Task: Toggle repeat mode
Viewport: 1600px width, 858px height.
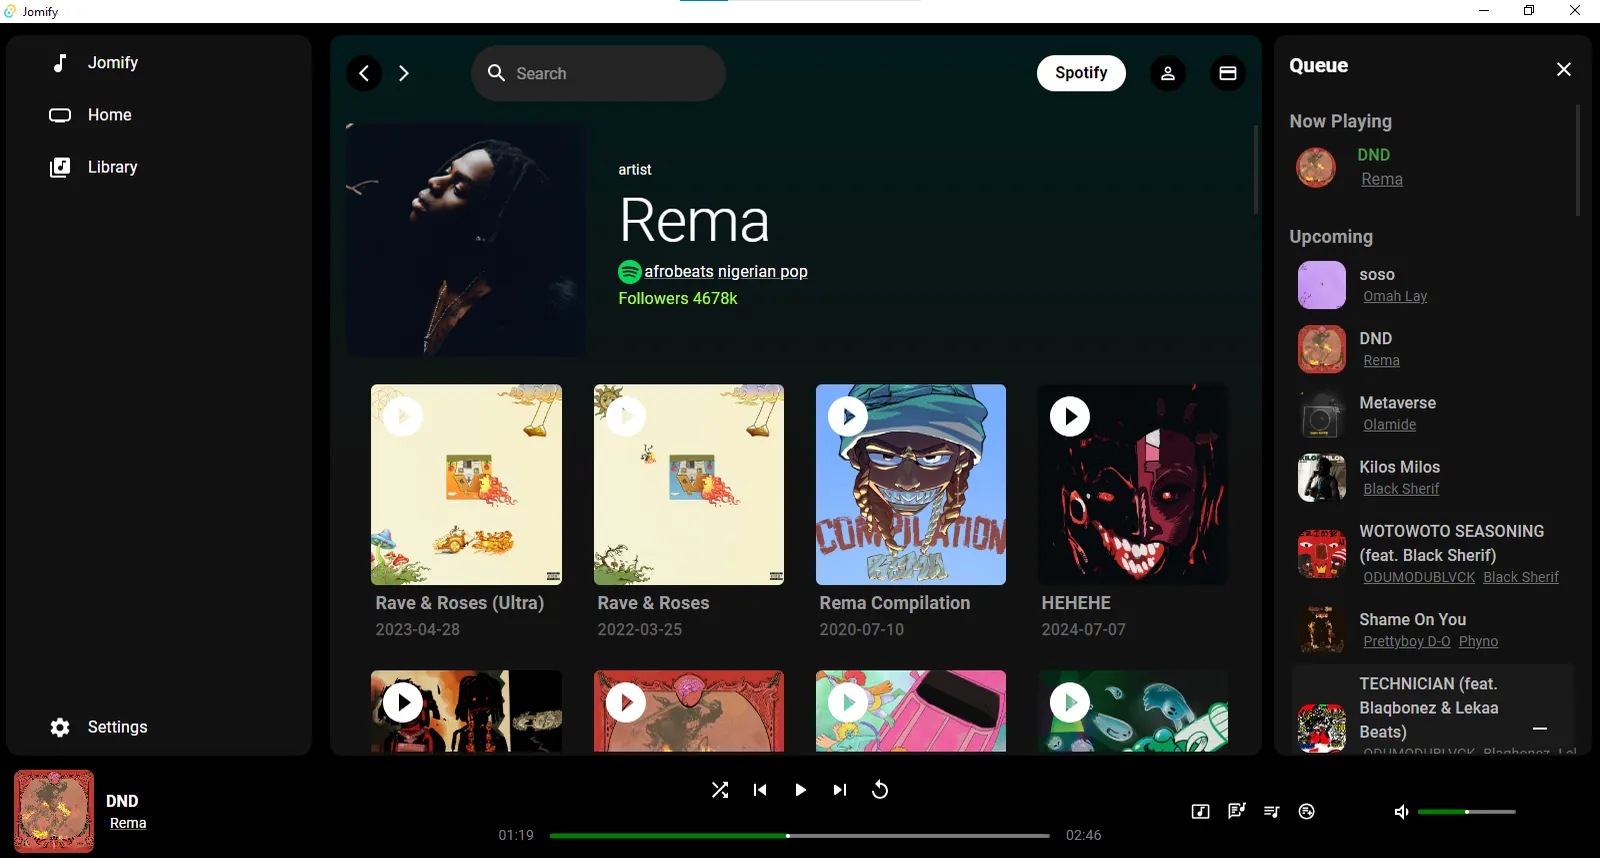Action: tap(880, 790)
